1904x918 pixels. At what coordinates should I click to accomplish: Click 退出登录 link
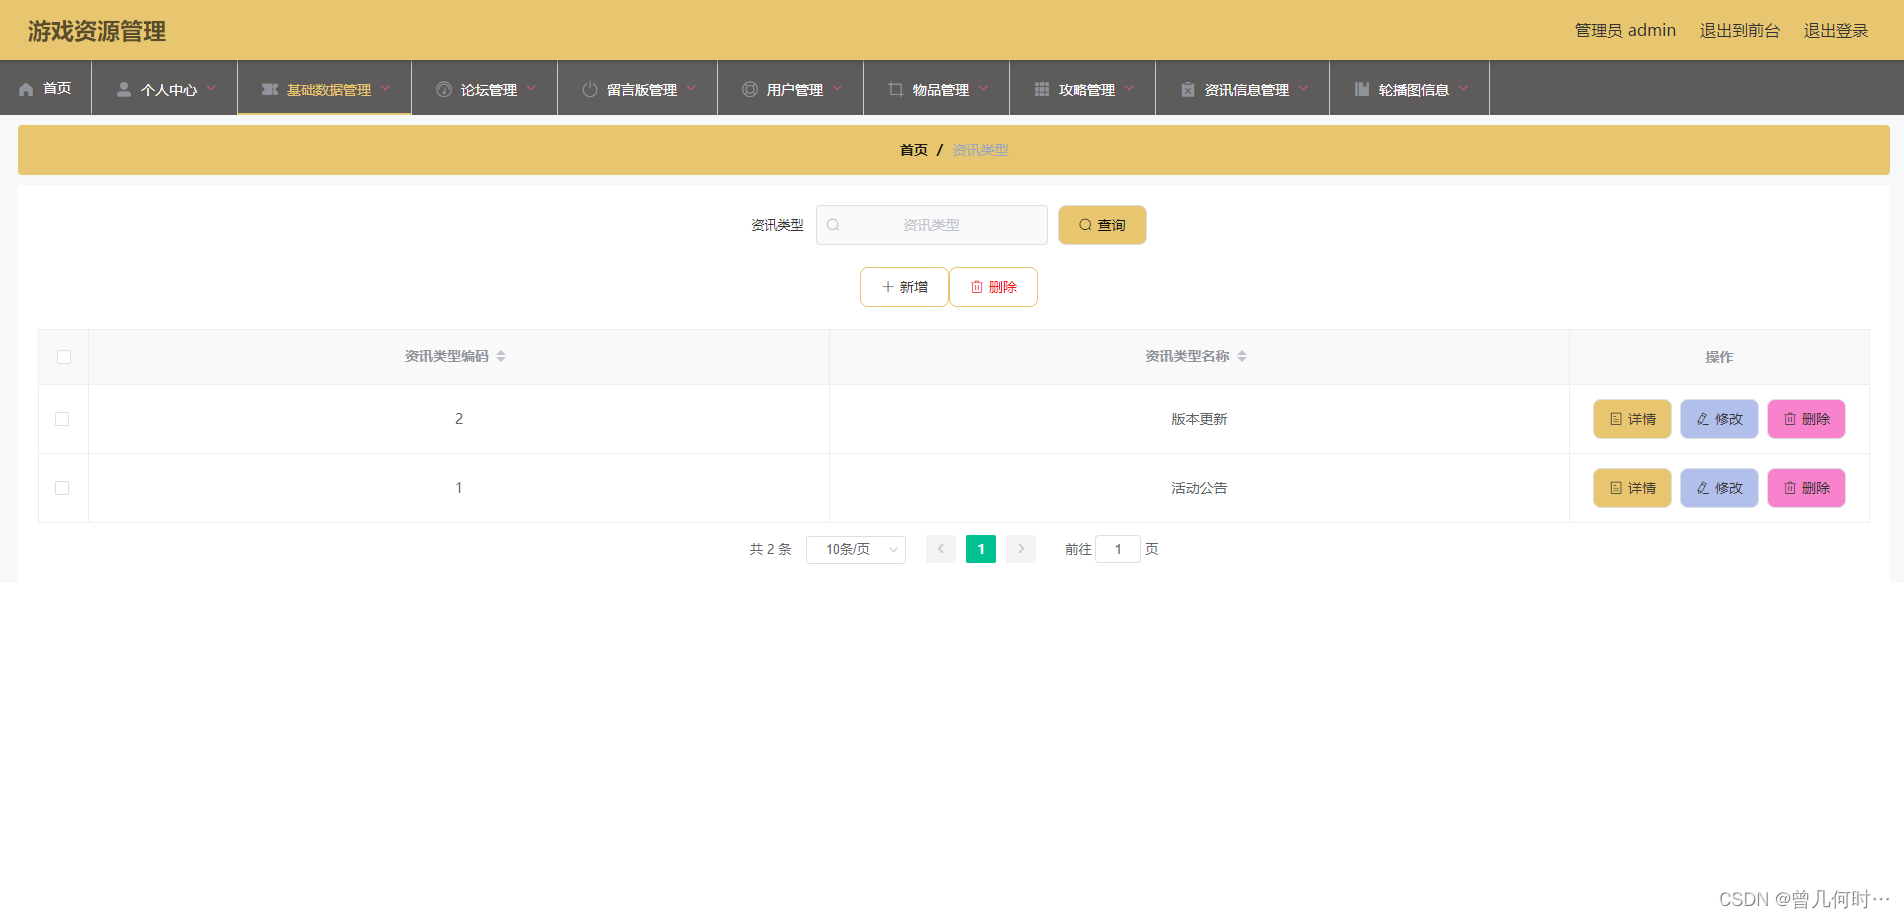1836,31
